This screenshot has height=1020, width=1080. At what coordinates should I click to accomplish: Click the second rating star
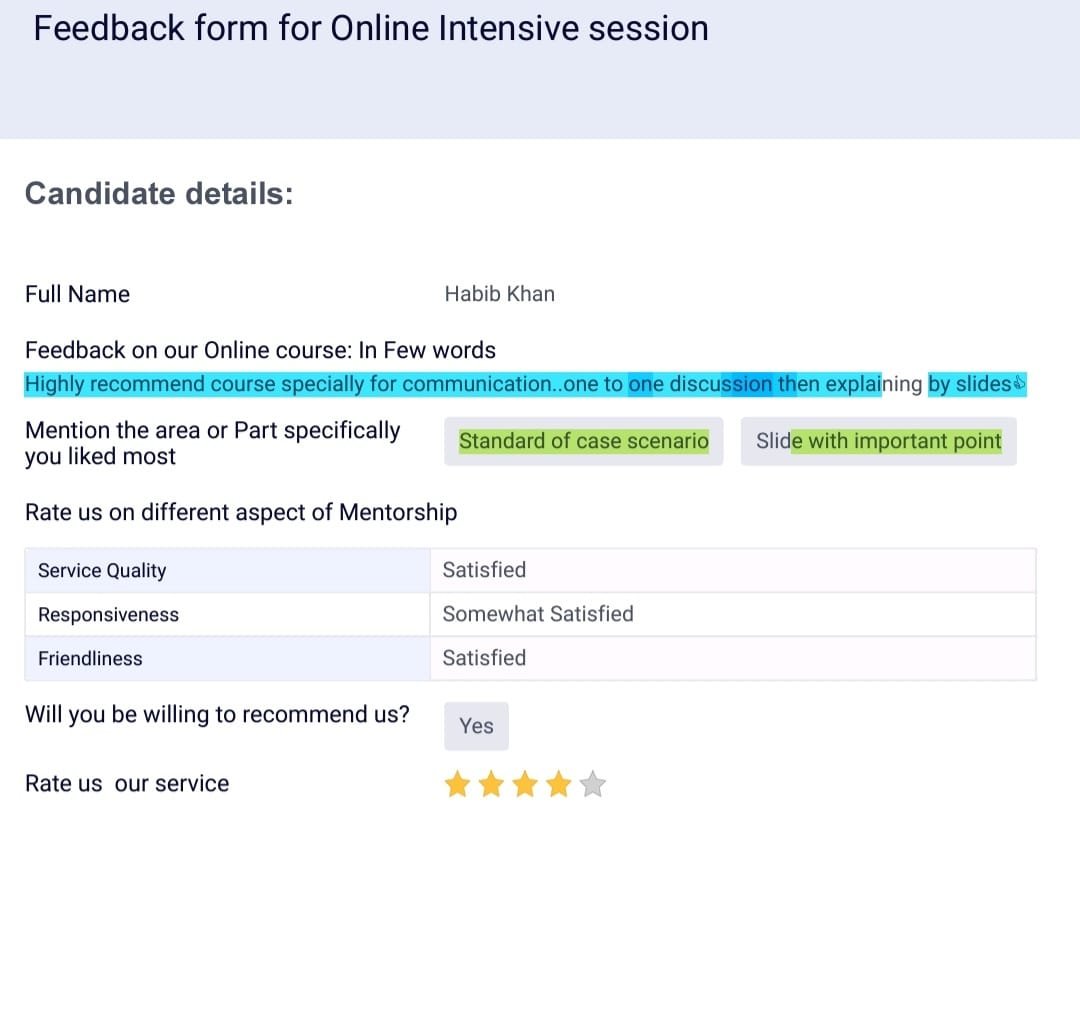click(491, 784)
